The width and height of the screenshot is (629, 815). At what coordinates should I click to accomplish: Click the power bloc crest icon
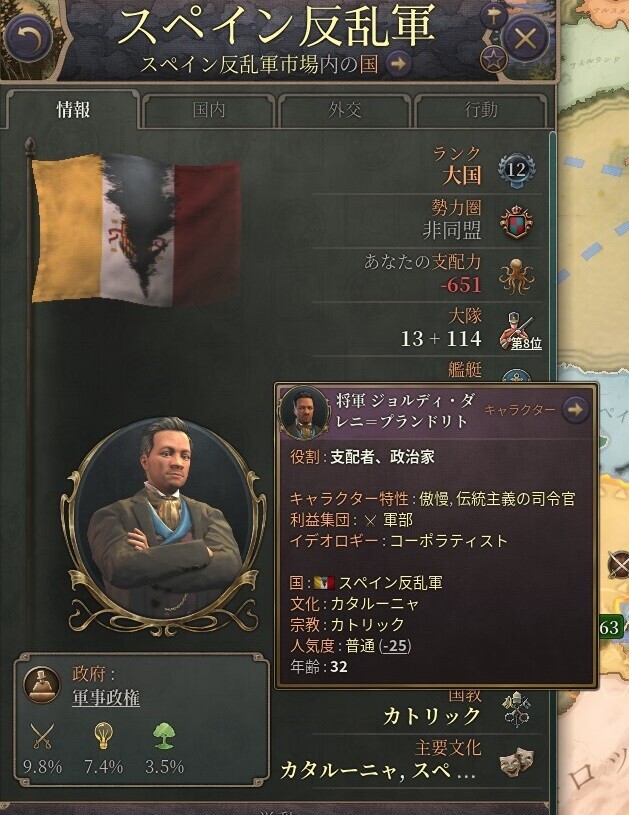click(516, 222)
